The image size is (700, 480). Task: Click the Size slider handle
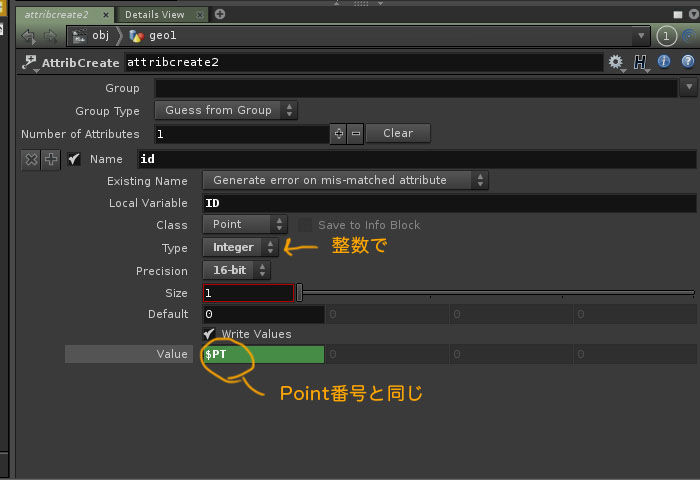click(299, 293)
